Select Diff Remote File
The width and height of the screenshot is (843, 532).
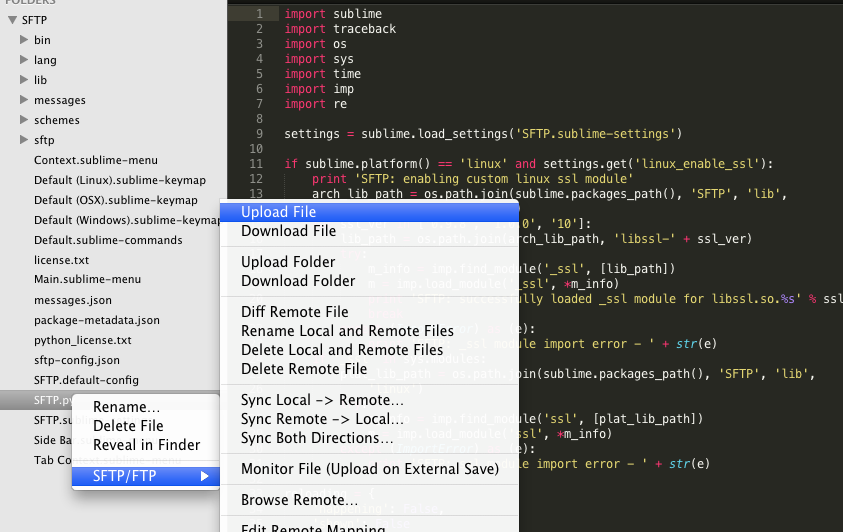pyautogui.click(x=294, y=312)
